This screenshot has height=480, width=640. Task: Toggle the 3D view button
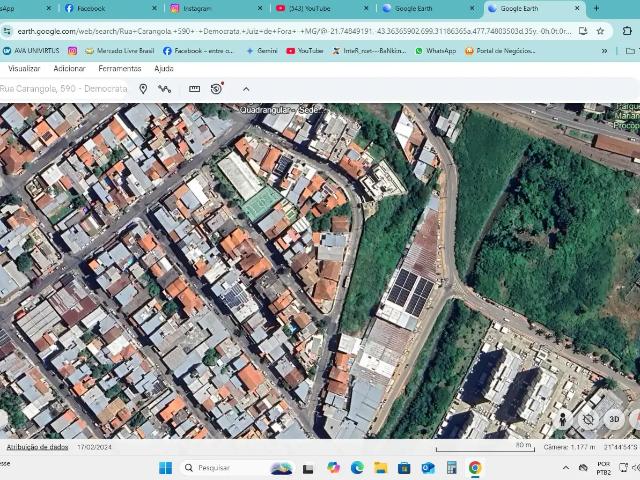[x=614, y=419]
